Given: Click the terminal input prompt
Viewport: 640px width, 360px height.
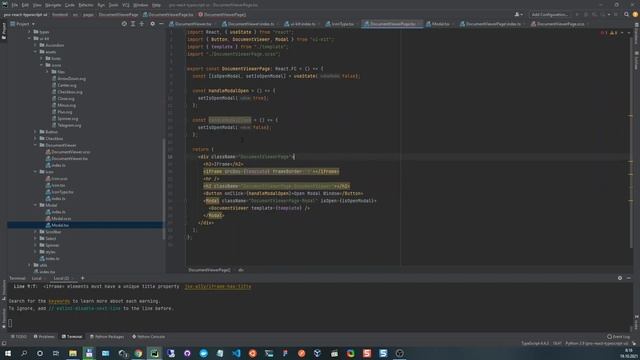Looking at the screenshot, I should [x=11, y=323].
